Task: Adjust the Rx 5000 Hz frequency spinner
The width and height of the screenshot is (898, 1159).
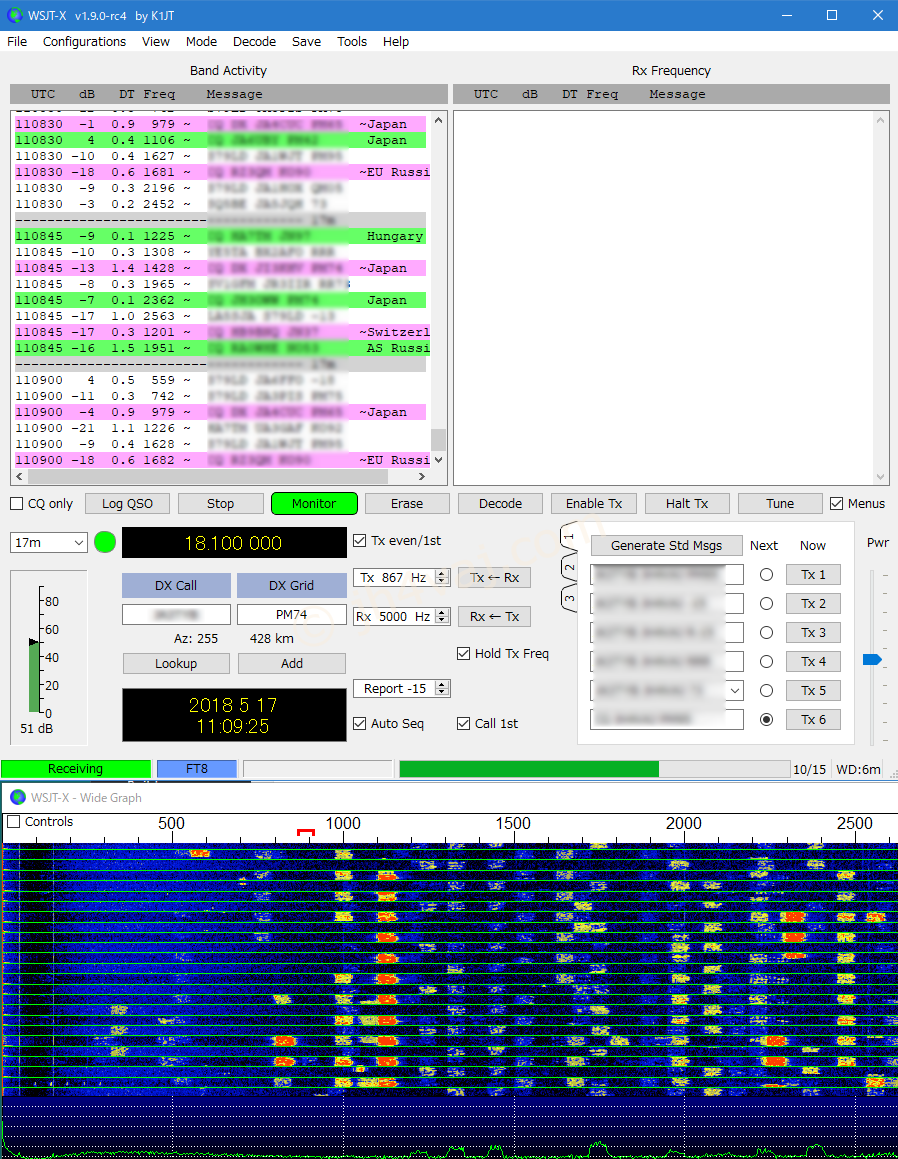Action: pos(442,616)
